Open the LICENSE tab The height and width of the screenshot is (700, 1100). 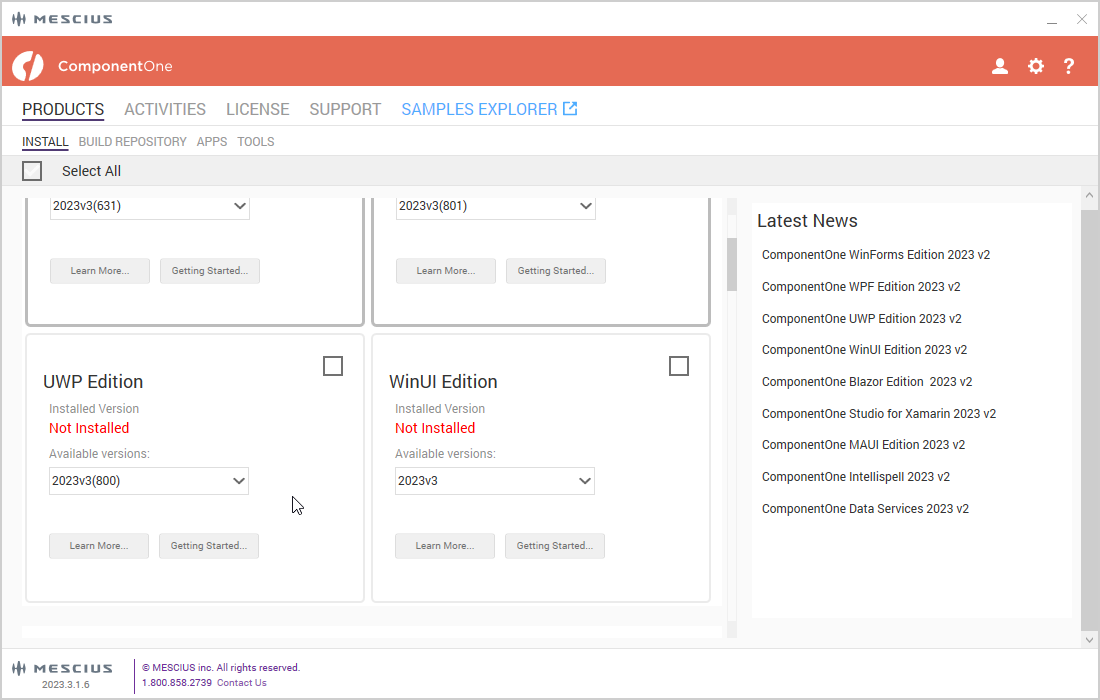coord(257,109)
